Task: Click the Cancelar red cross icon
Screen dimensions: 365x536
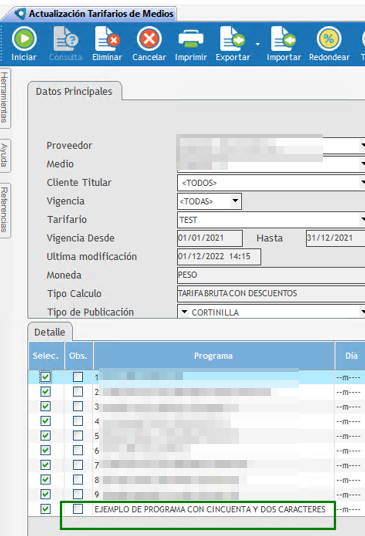Action: click(x=149, y=39)
